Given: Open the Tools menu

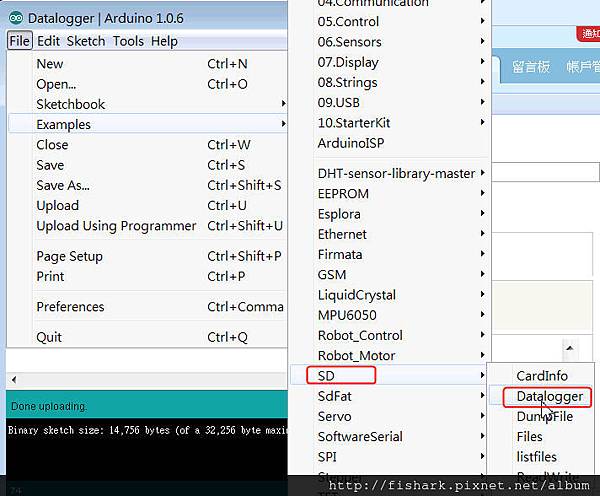Looking at the screenshot, I should [128, 41].
